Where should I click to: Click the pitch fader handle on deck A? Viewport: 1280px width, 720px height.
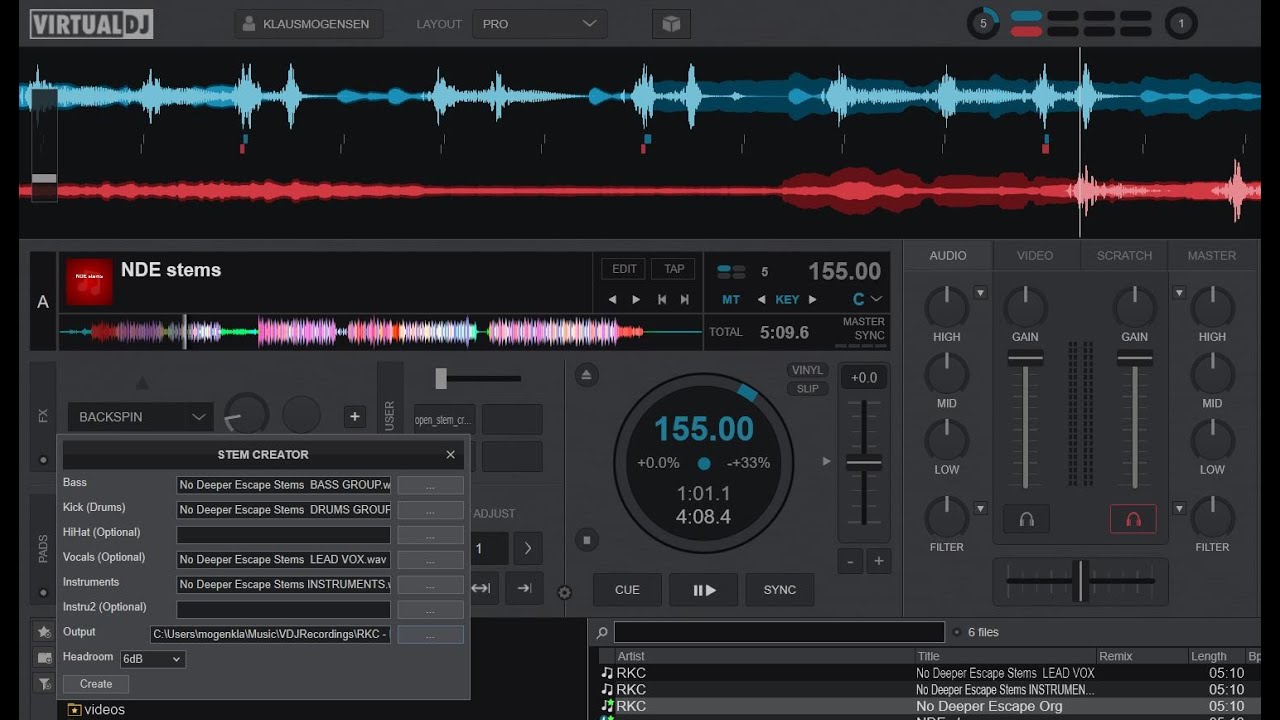coord(864,462)
